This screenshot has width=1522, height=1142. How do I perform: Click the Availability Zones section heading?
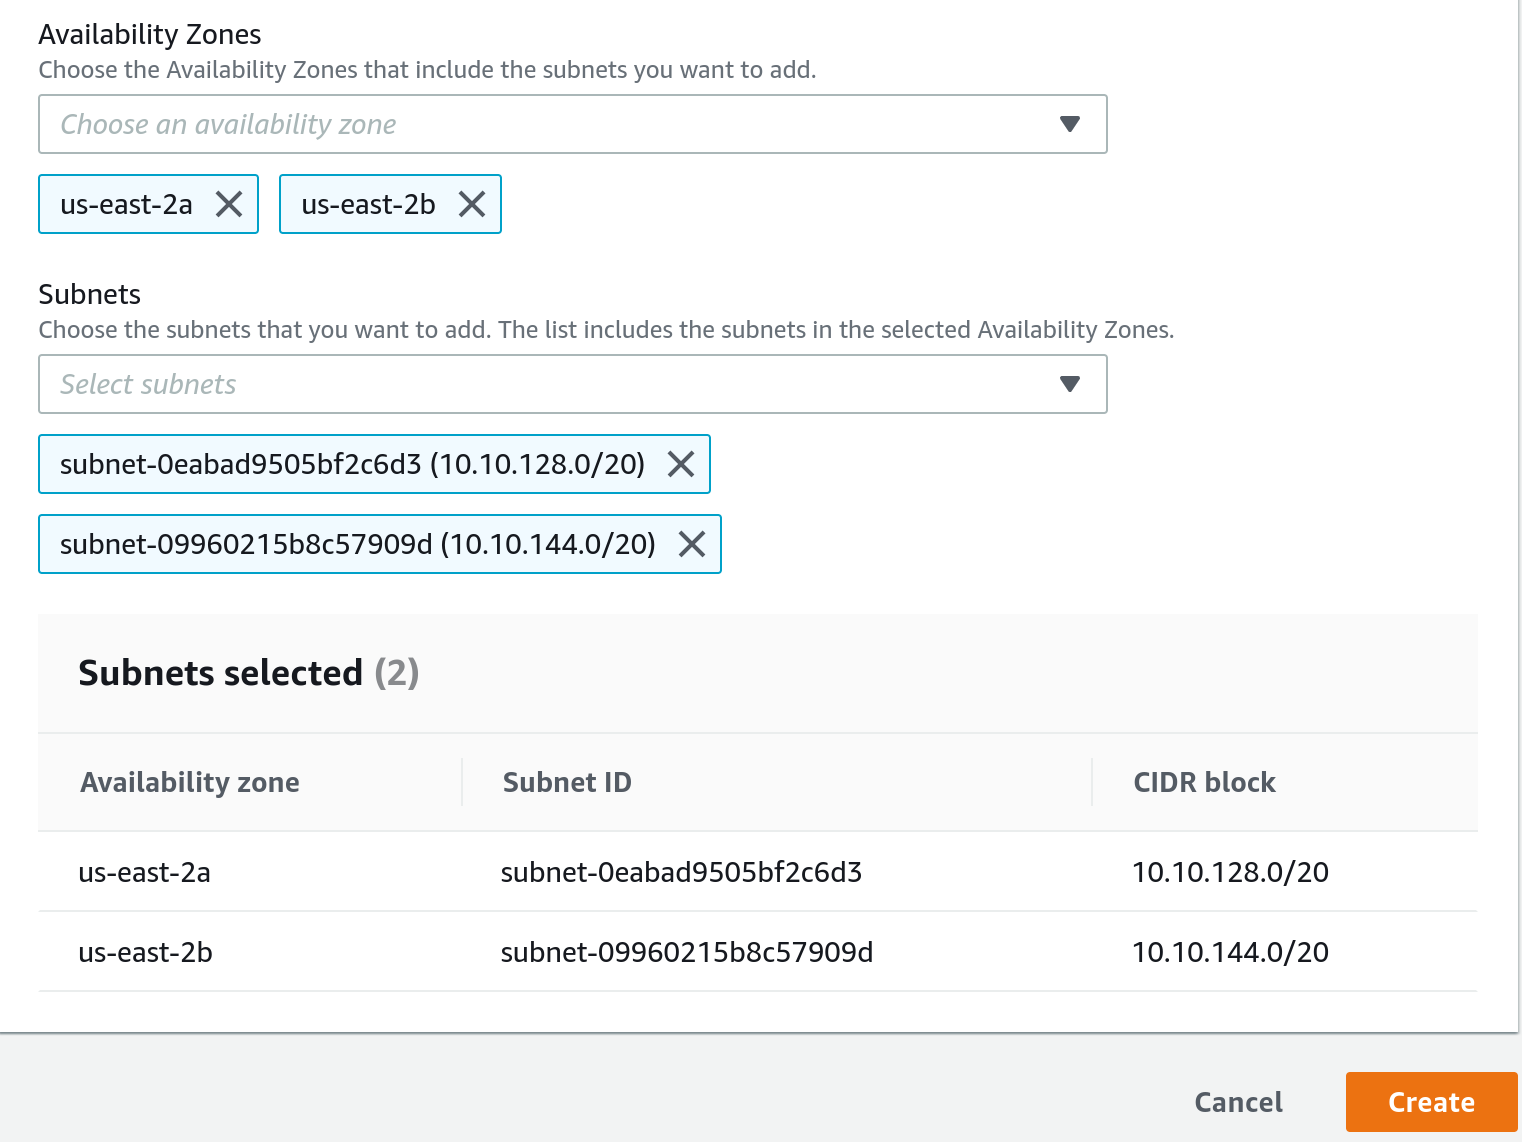pyautogui.click(x=149, y=34)
